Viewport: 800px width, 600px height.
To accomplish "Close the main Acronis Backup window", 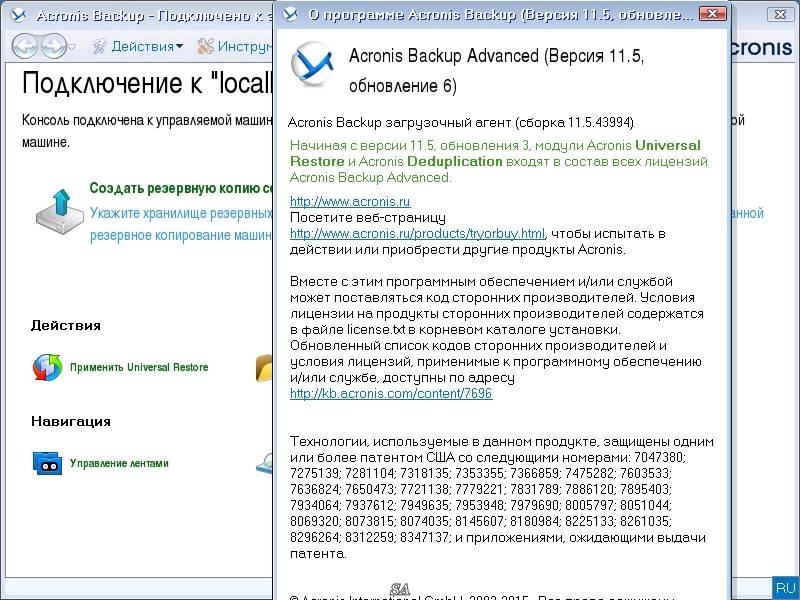I will coord(780,14).
